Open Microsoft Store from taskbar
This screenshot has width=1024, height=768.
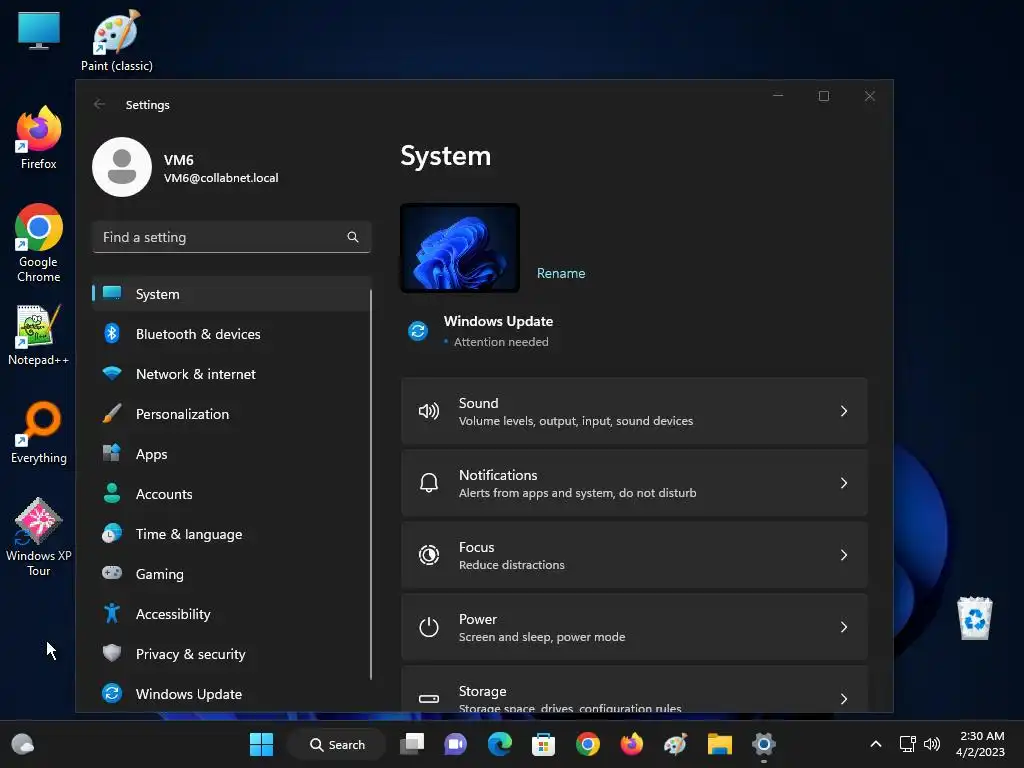coord(543,744)
